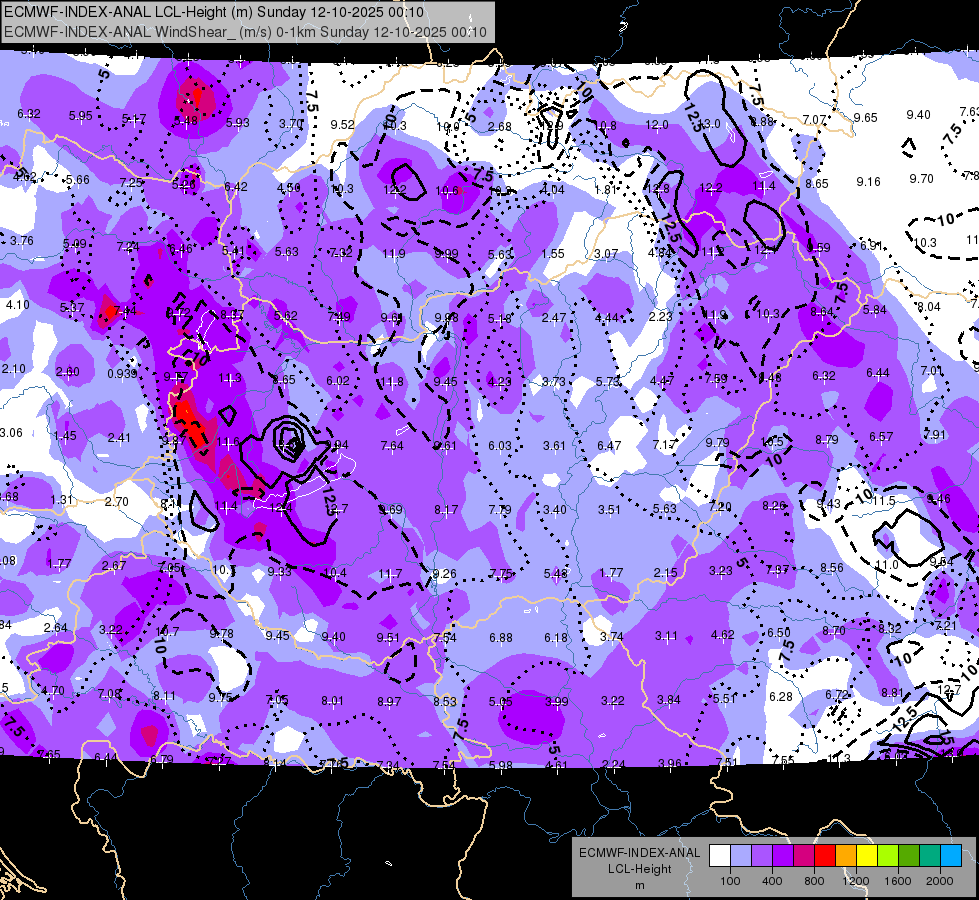Click the grid value 11.5
The height and width of the screenshot is (900, 979).
tap(884, 501)
